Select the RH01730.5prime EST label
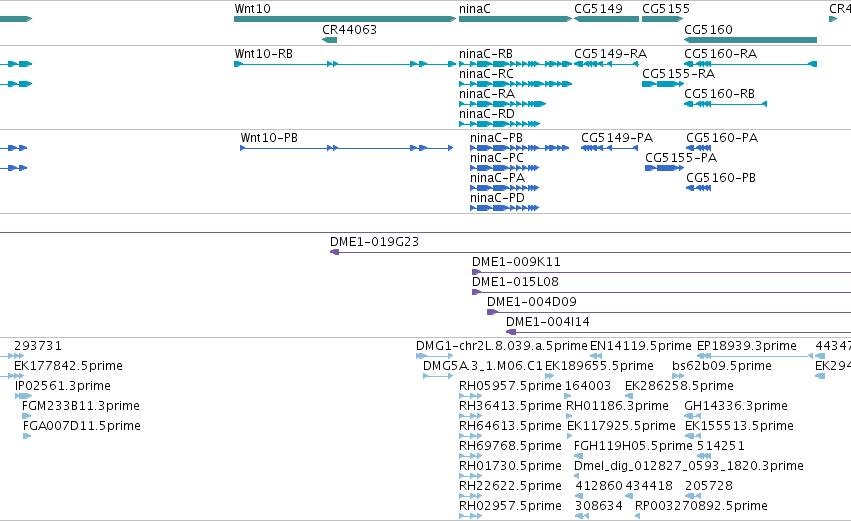The width and height of the screenshot is (851, 521). click(x=510, y=467)
